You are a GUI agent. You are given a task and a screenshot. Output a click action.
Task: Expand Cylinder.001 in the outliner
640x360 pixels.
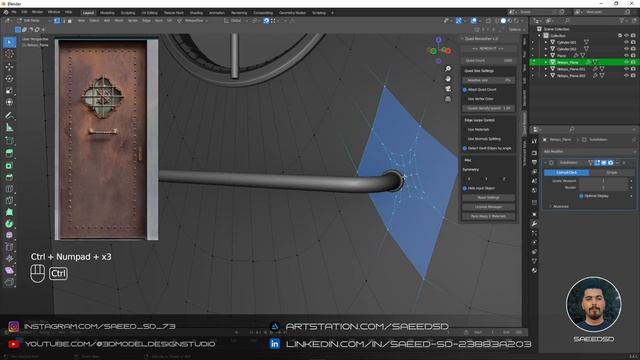click(546, 42)
